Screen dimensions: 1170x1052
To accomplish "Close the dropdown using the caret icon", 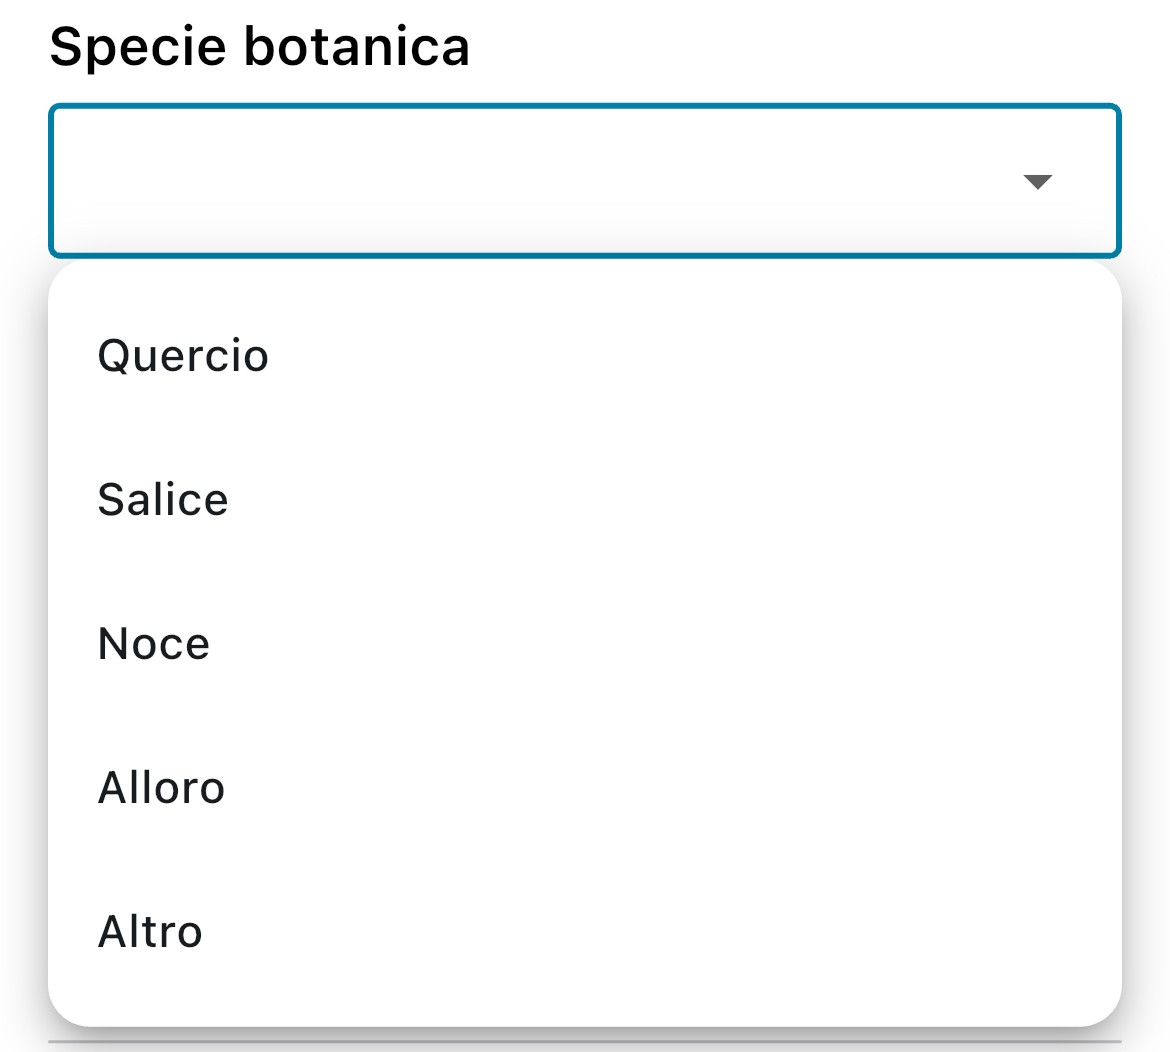I will (x=1037, y=182).
